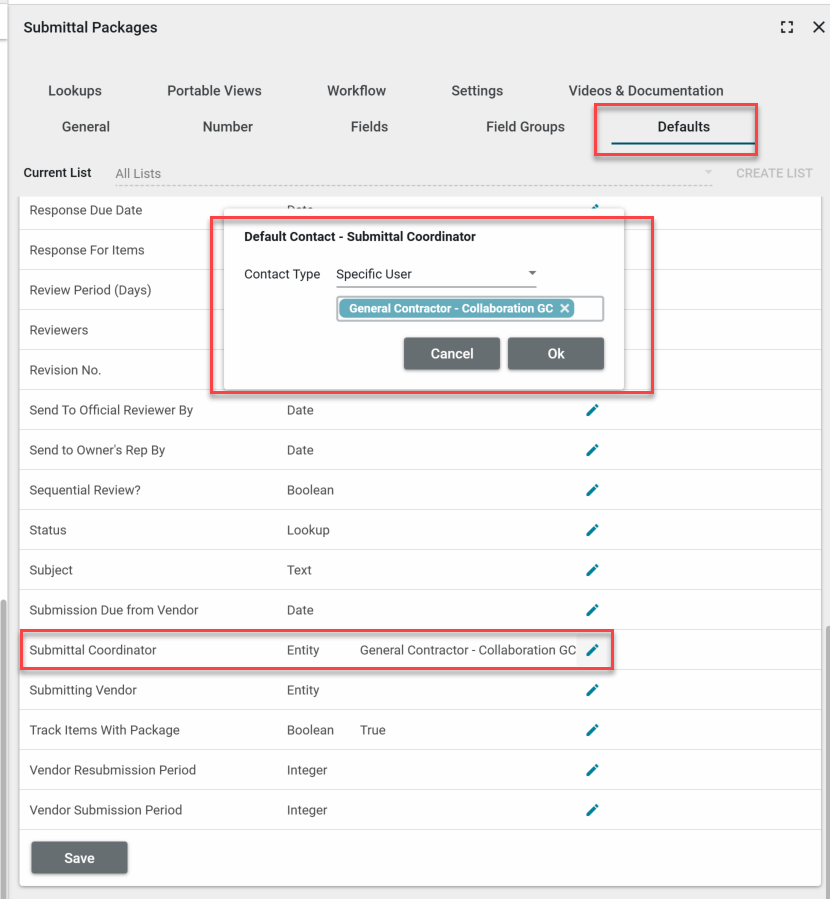830x899 pixels.
Task: Edit Submitting Vendor default entity
Action: (x=592, y=690)
